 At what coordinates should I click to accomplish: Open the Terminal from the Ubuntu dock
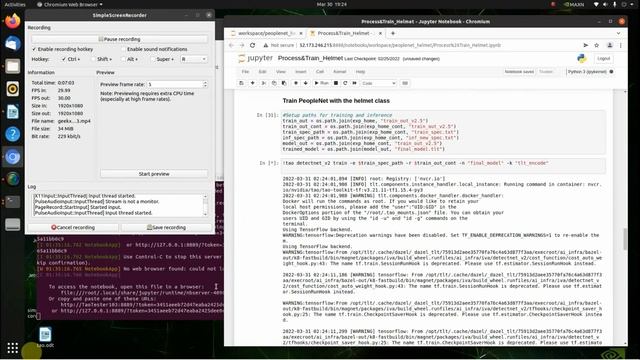12,202
